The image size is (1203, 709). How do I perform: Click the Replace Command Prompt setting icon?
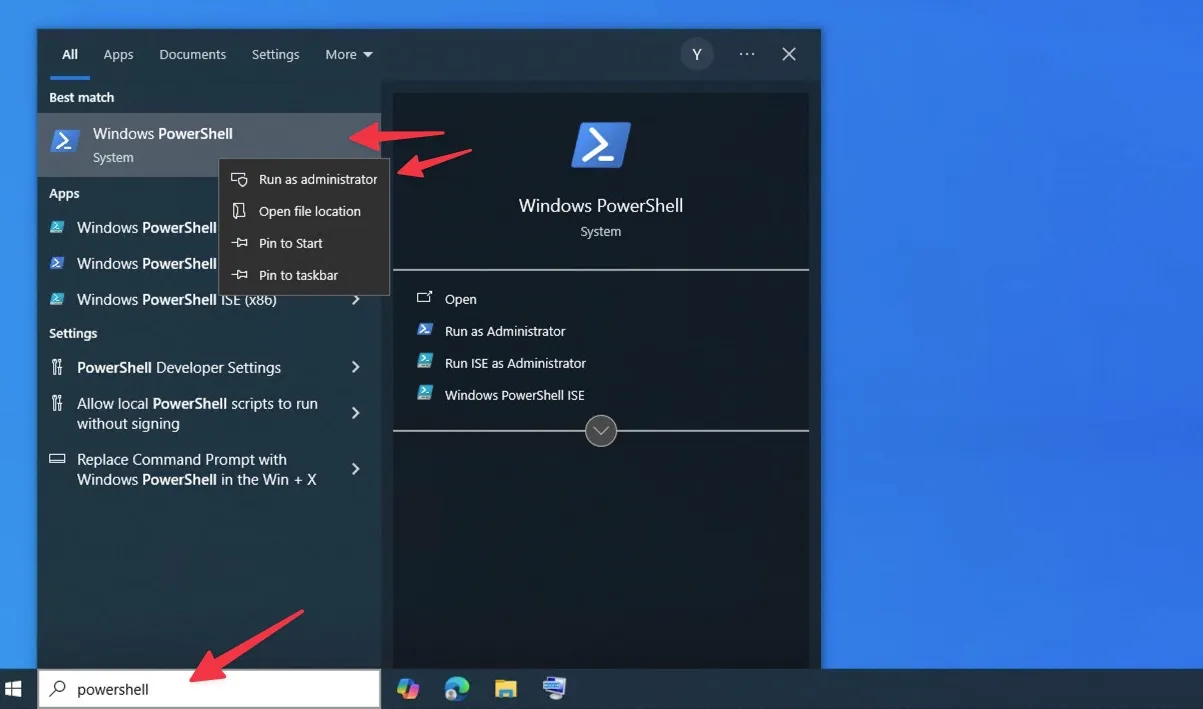click(x=58, y=459)
